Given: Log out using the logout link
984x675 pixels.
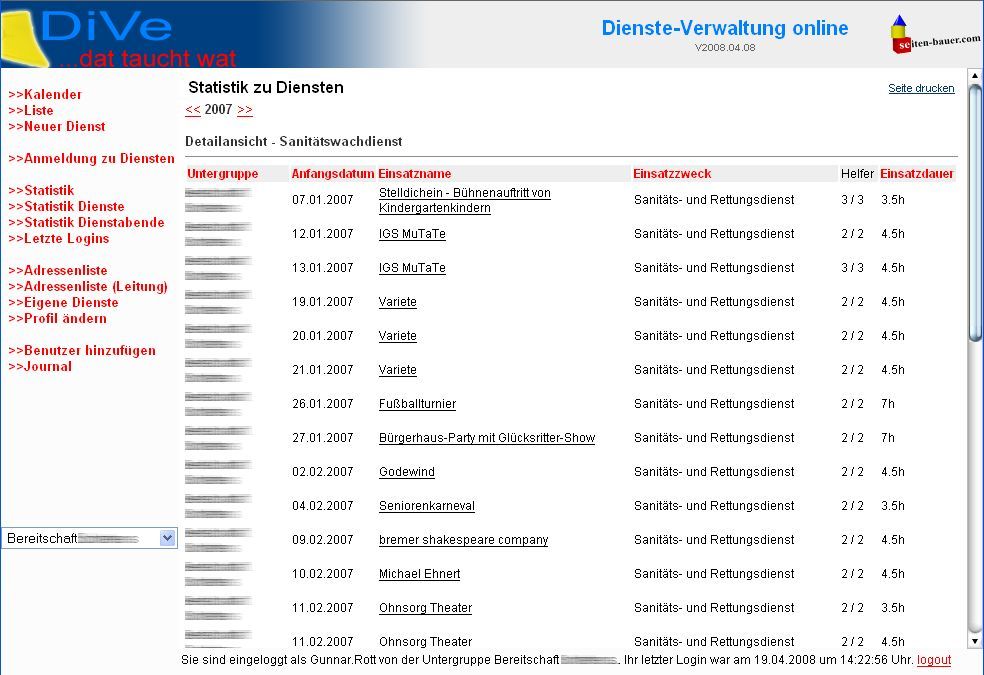Looking at the screenshot, I should click(934, 660).
